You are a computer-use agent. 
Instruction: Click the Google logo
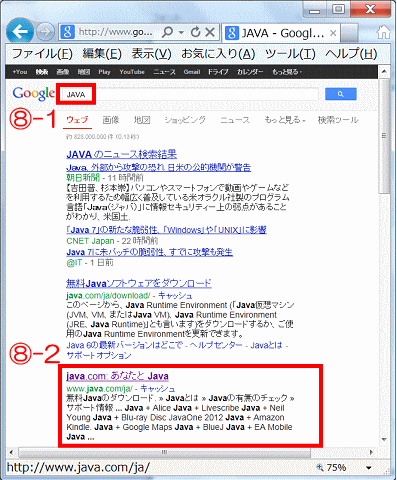tap(33, 94)
